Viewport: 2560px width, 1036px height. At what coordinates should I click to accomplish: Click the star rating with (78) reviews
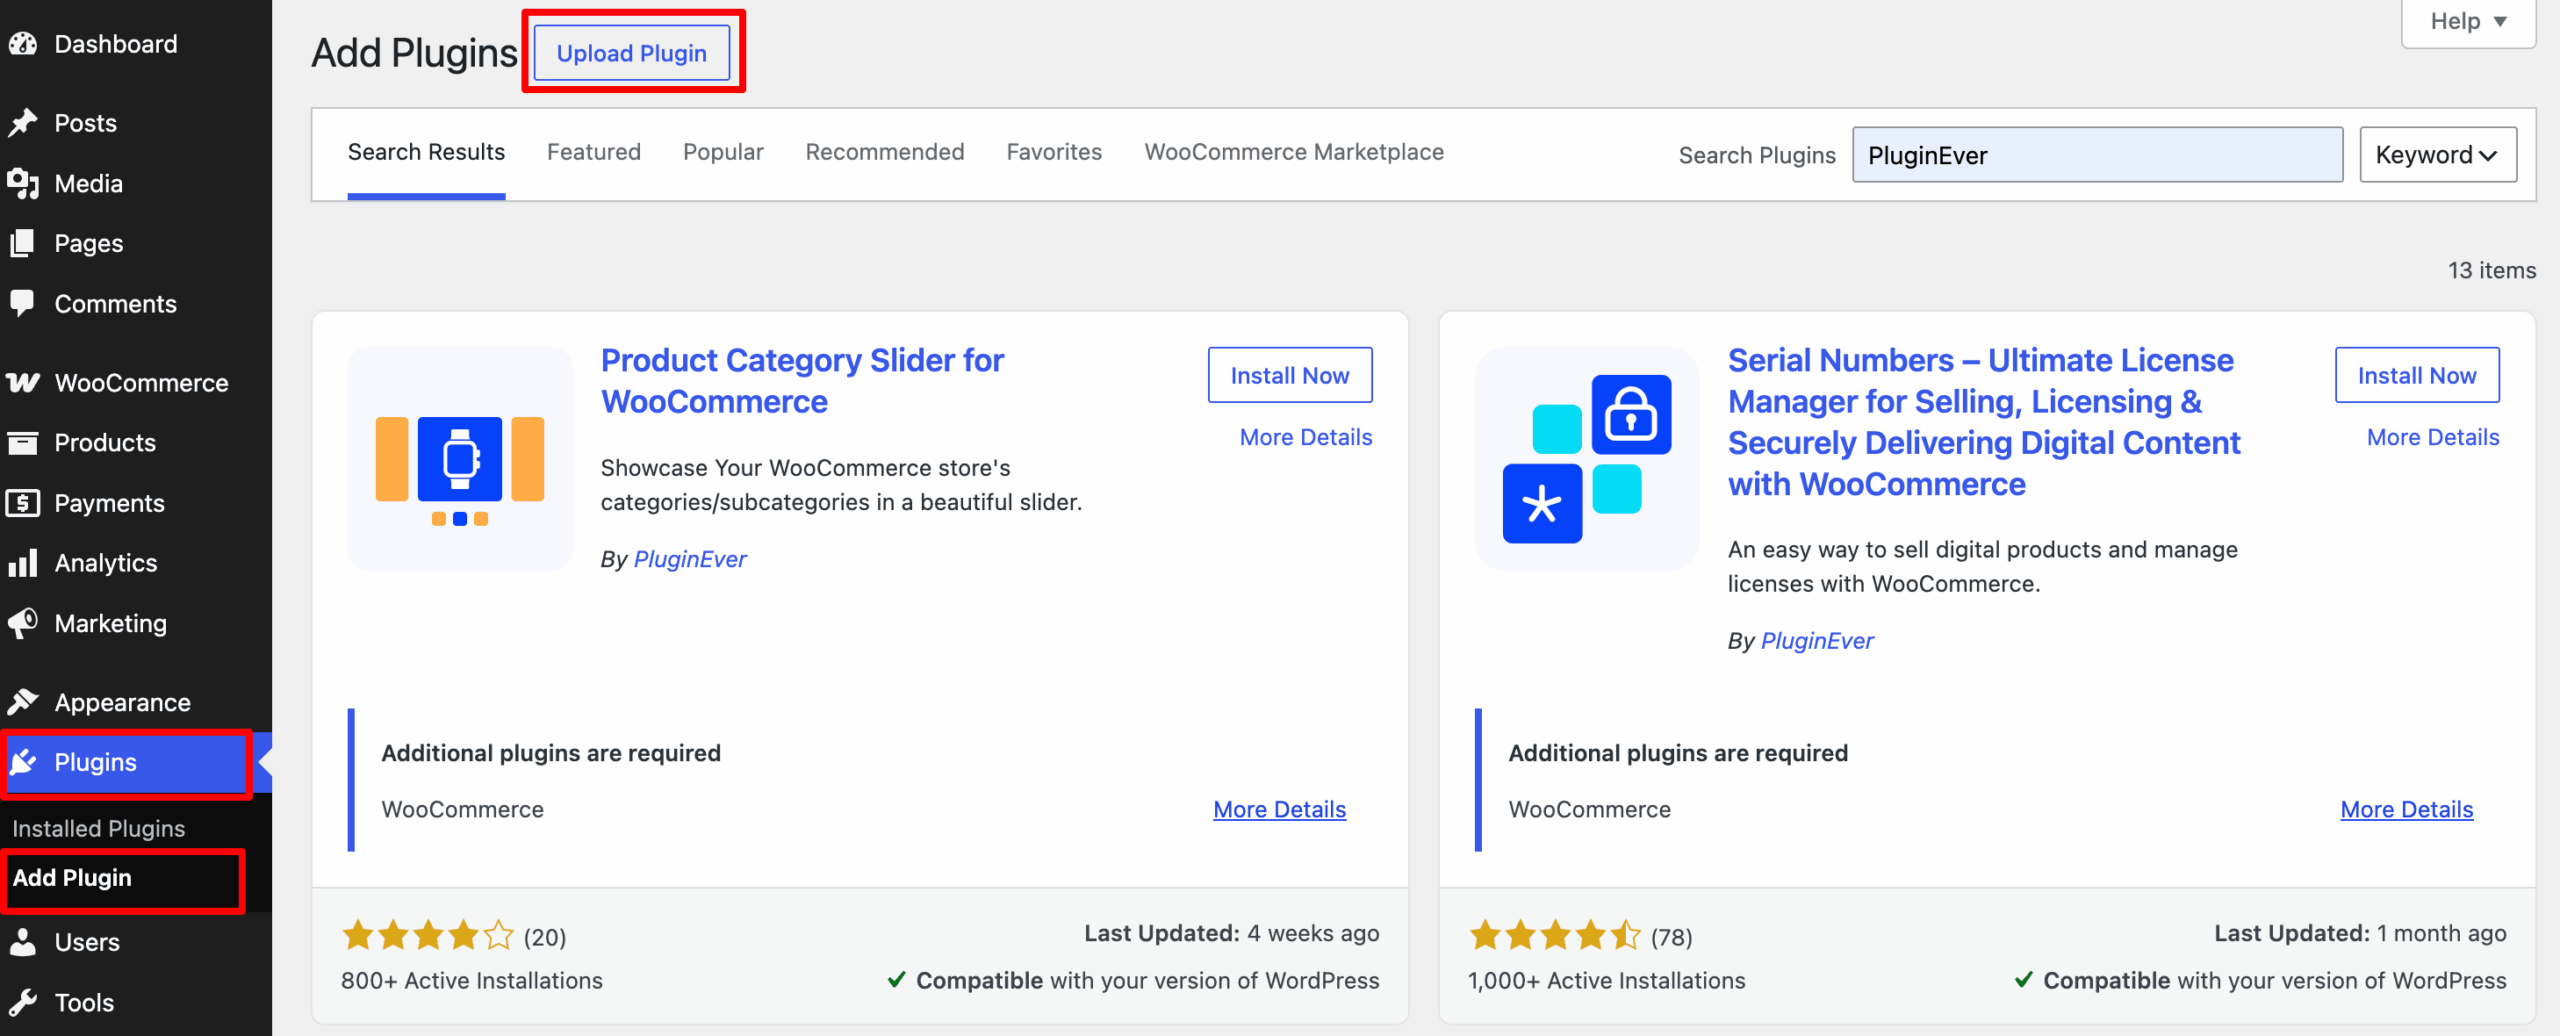coord(1580,936)
